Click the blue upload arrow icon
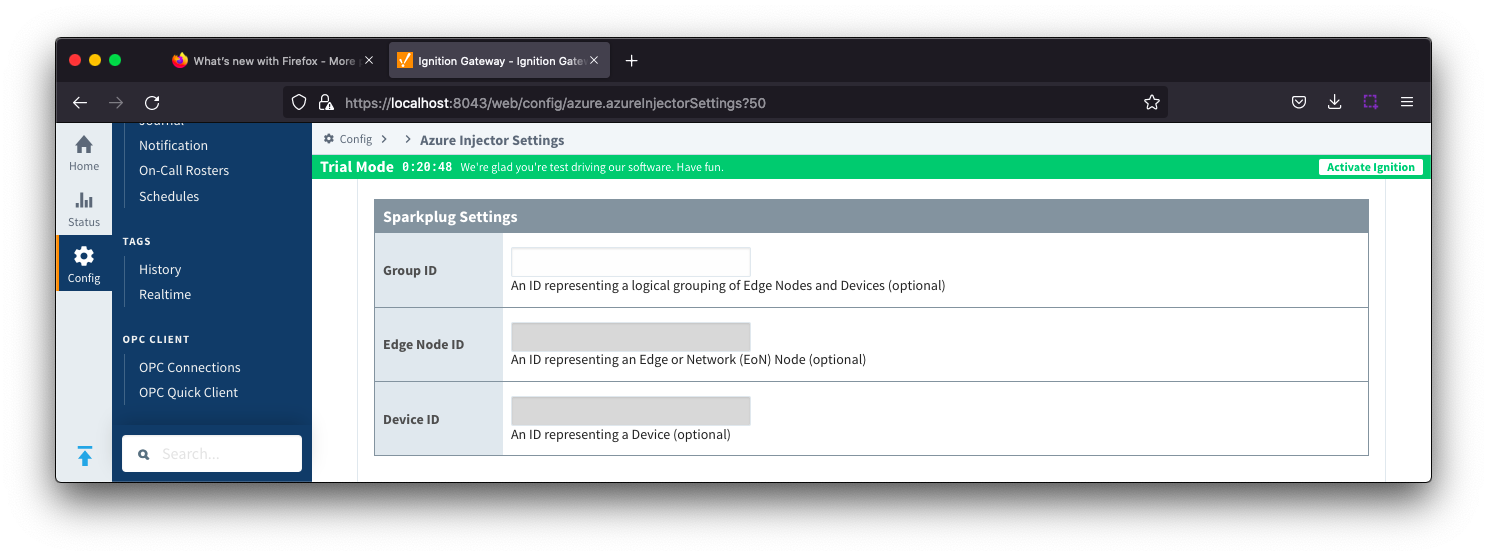The image size is (1487, 556). pos(85,456)
